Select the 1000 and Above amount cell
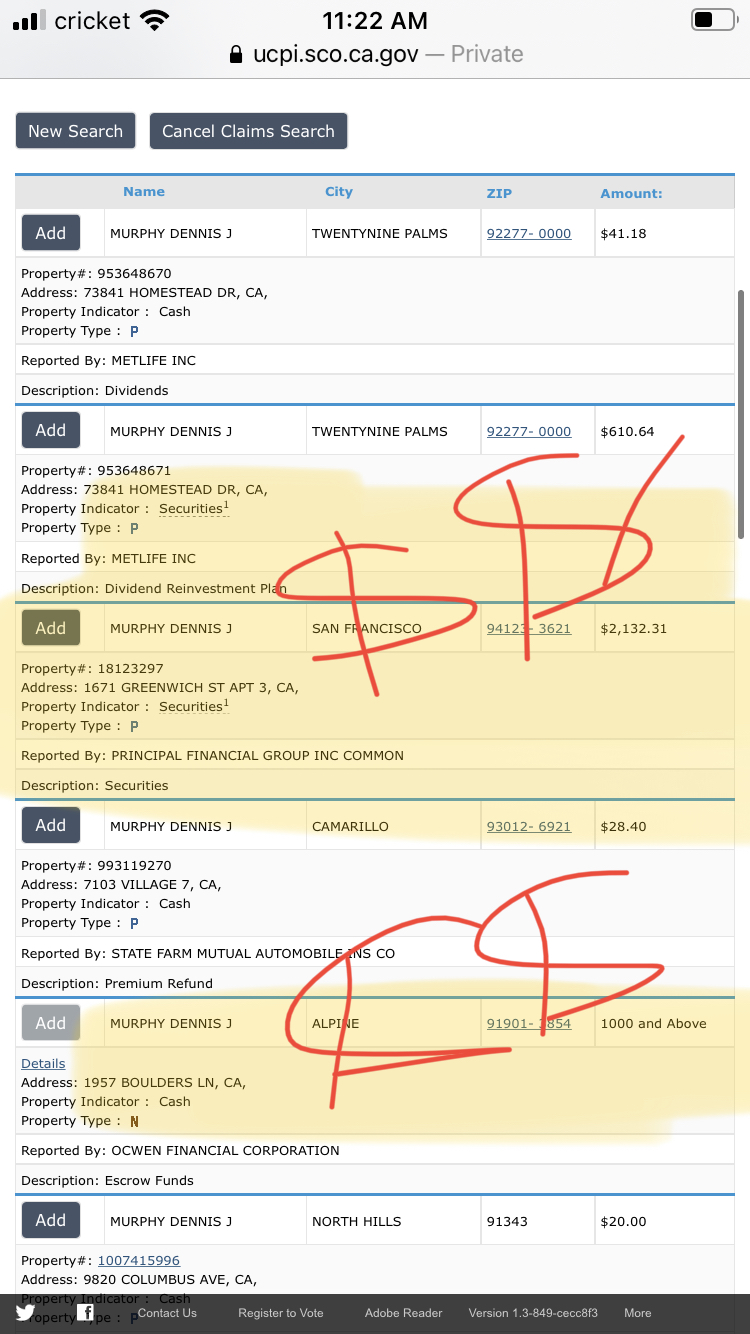This screenshot has height=1334, width=750. (664, 1023)
